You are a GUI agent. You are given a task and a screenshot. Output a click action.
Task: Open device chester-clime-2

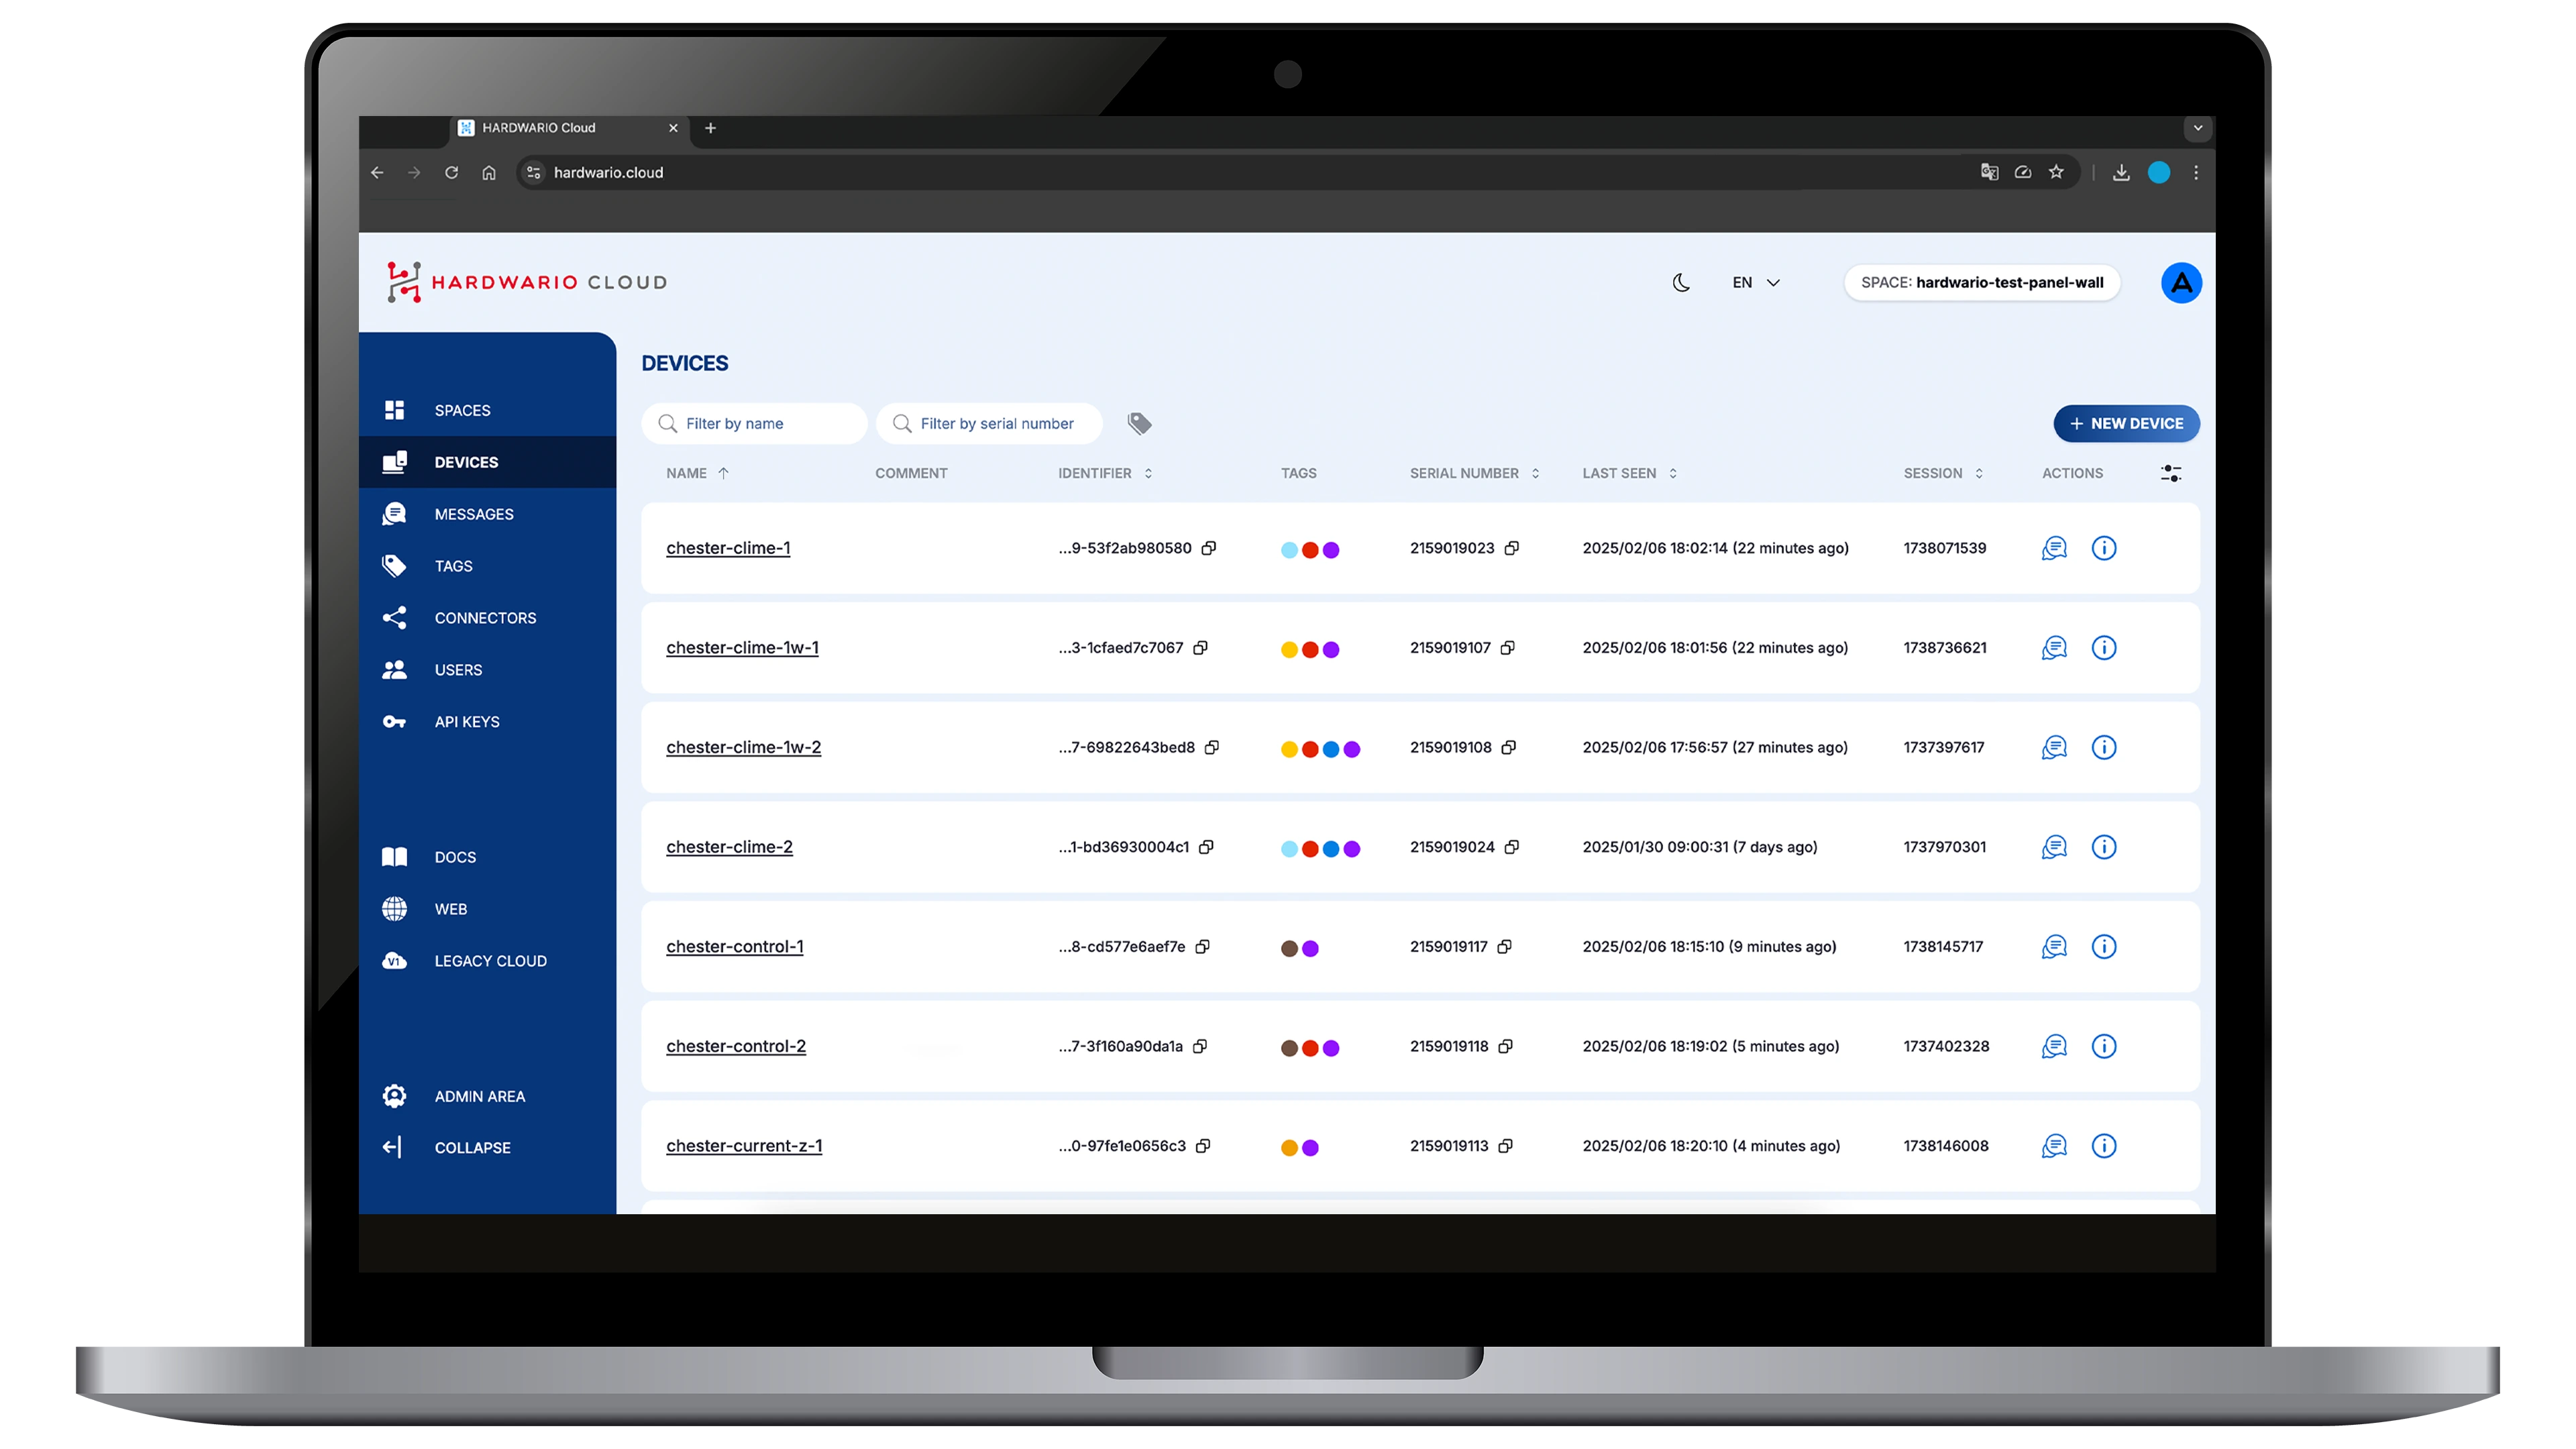(x=729, y=847)
